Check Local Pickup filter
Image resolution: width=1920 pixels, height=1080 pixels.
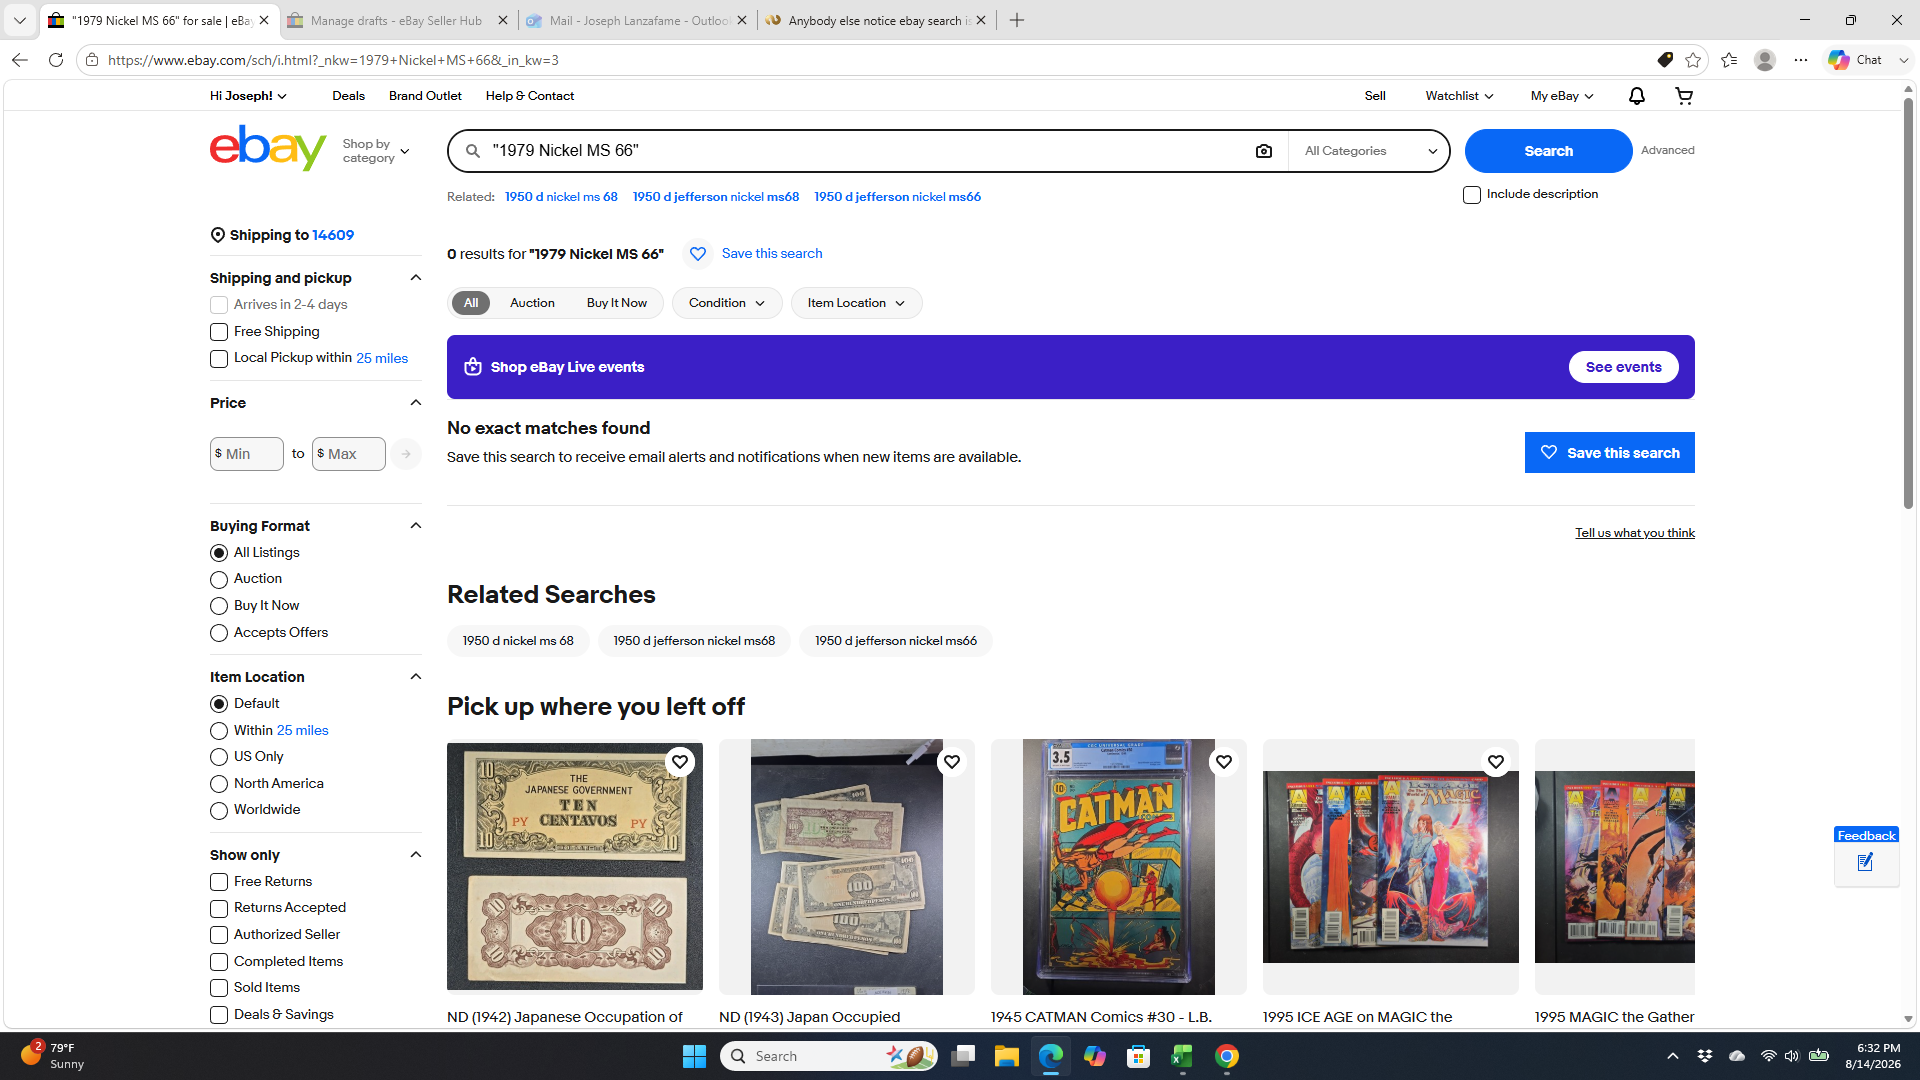219,359
